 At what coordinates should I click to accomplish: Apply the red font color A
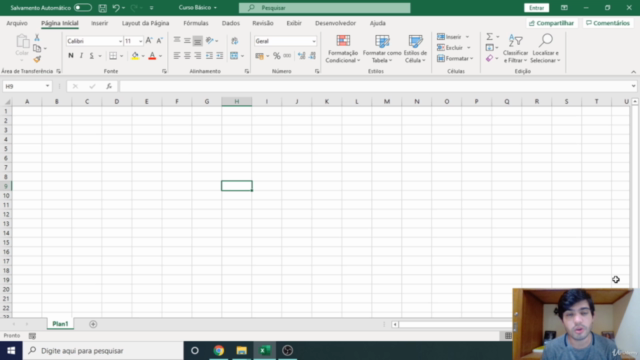click(x=152, y=56)
